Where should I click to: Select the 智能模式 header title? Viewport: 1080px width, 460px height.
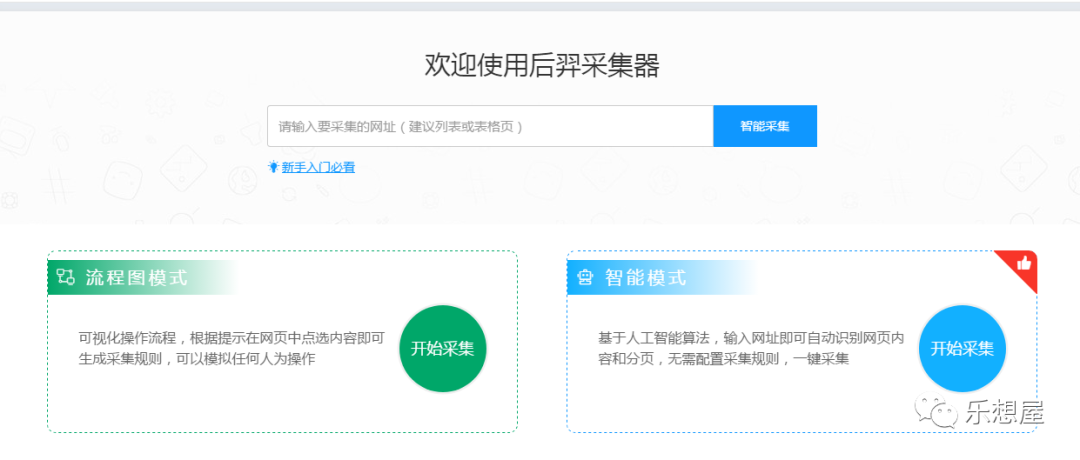point(646,278)
